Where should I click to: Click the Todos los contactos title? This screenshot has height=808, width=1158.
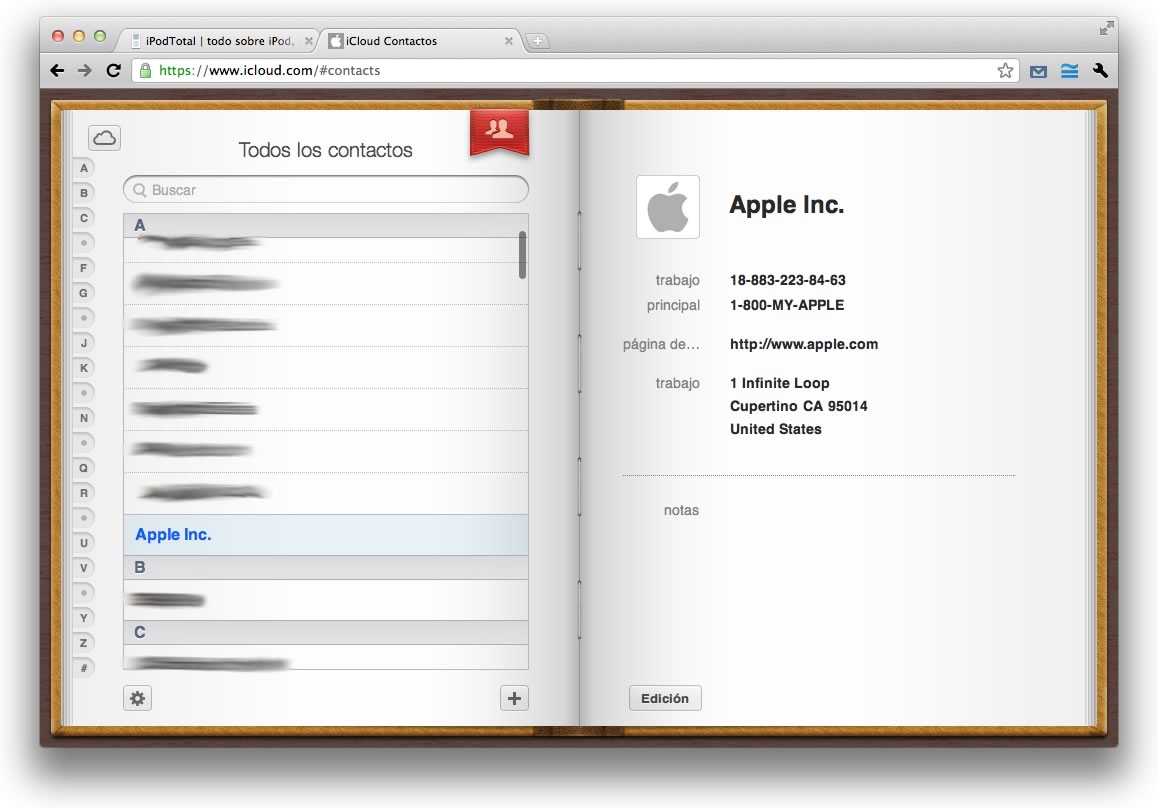pyautogui.click(x=325, y=150)
